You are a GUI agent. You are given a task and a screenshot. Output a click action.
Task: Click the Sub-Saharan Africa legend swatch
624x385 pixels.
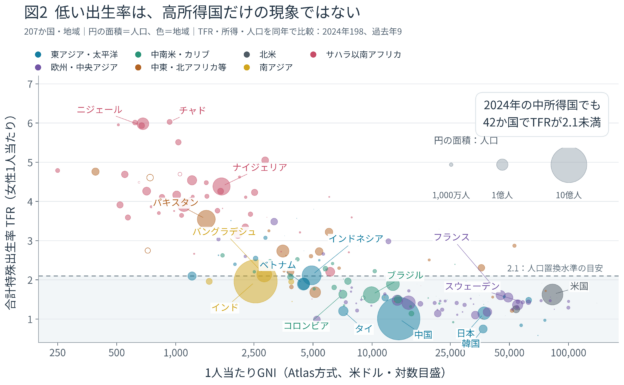tap(313, 55)
